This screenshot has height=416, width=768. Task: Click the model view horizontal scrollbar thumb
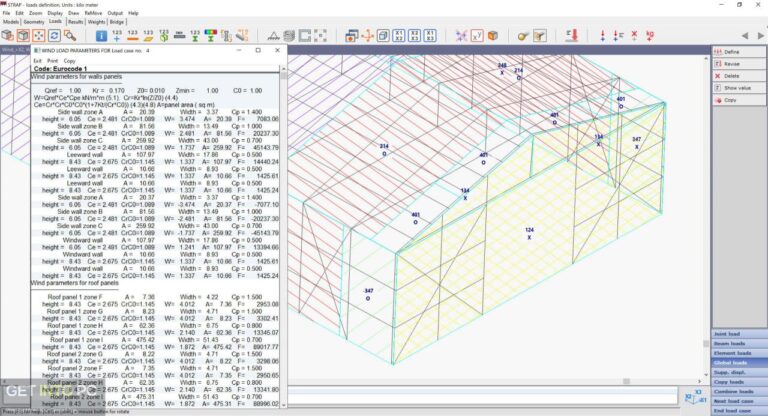(x=626, y=381)
